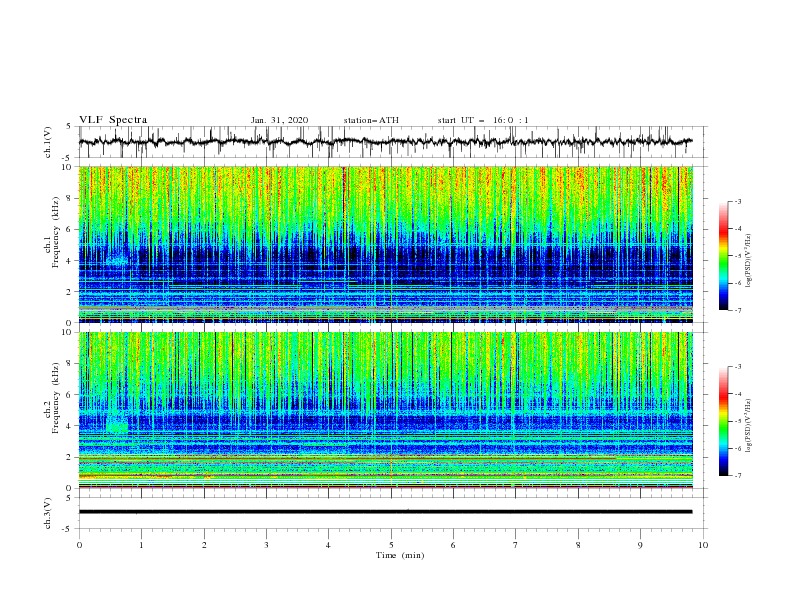Viewport: 792px width, 612px height.
Task: Click the 6 kHz tick of ch.2 spectrogram
Action: coord(71,395)
